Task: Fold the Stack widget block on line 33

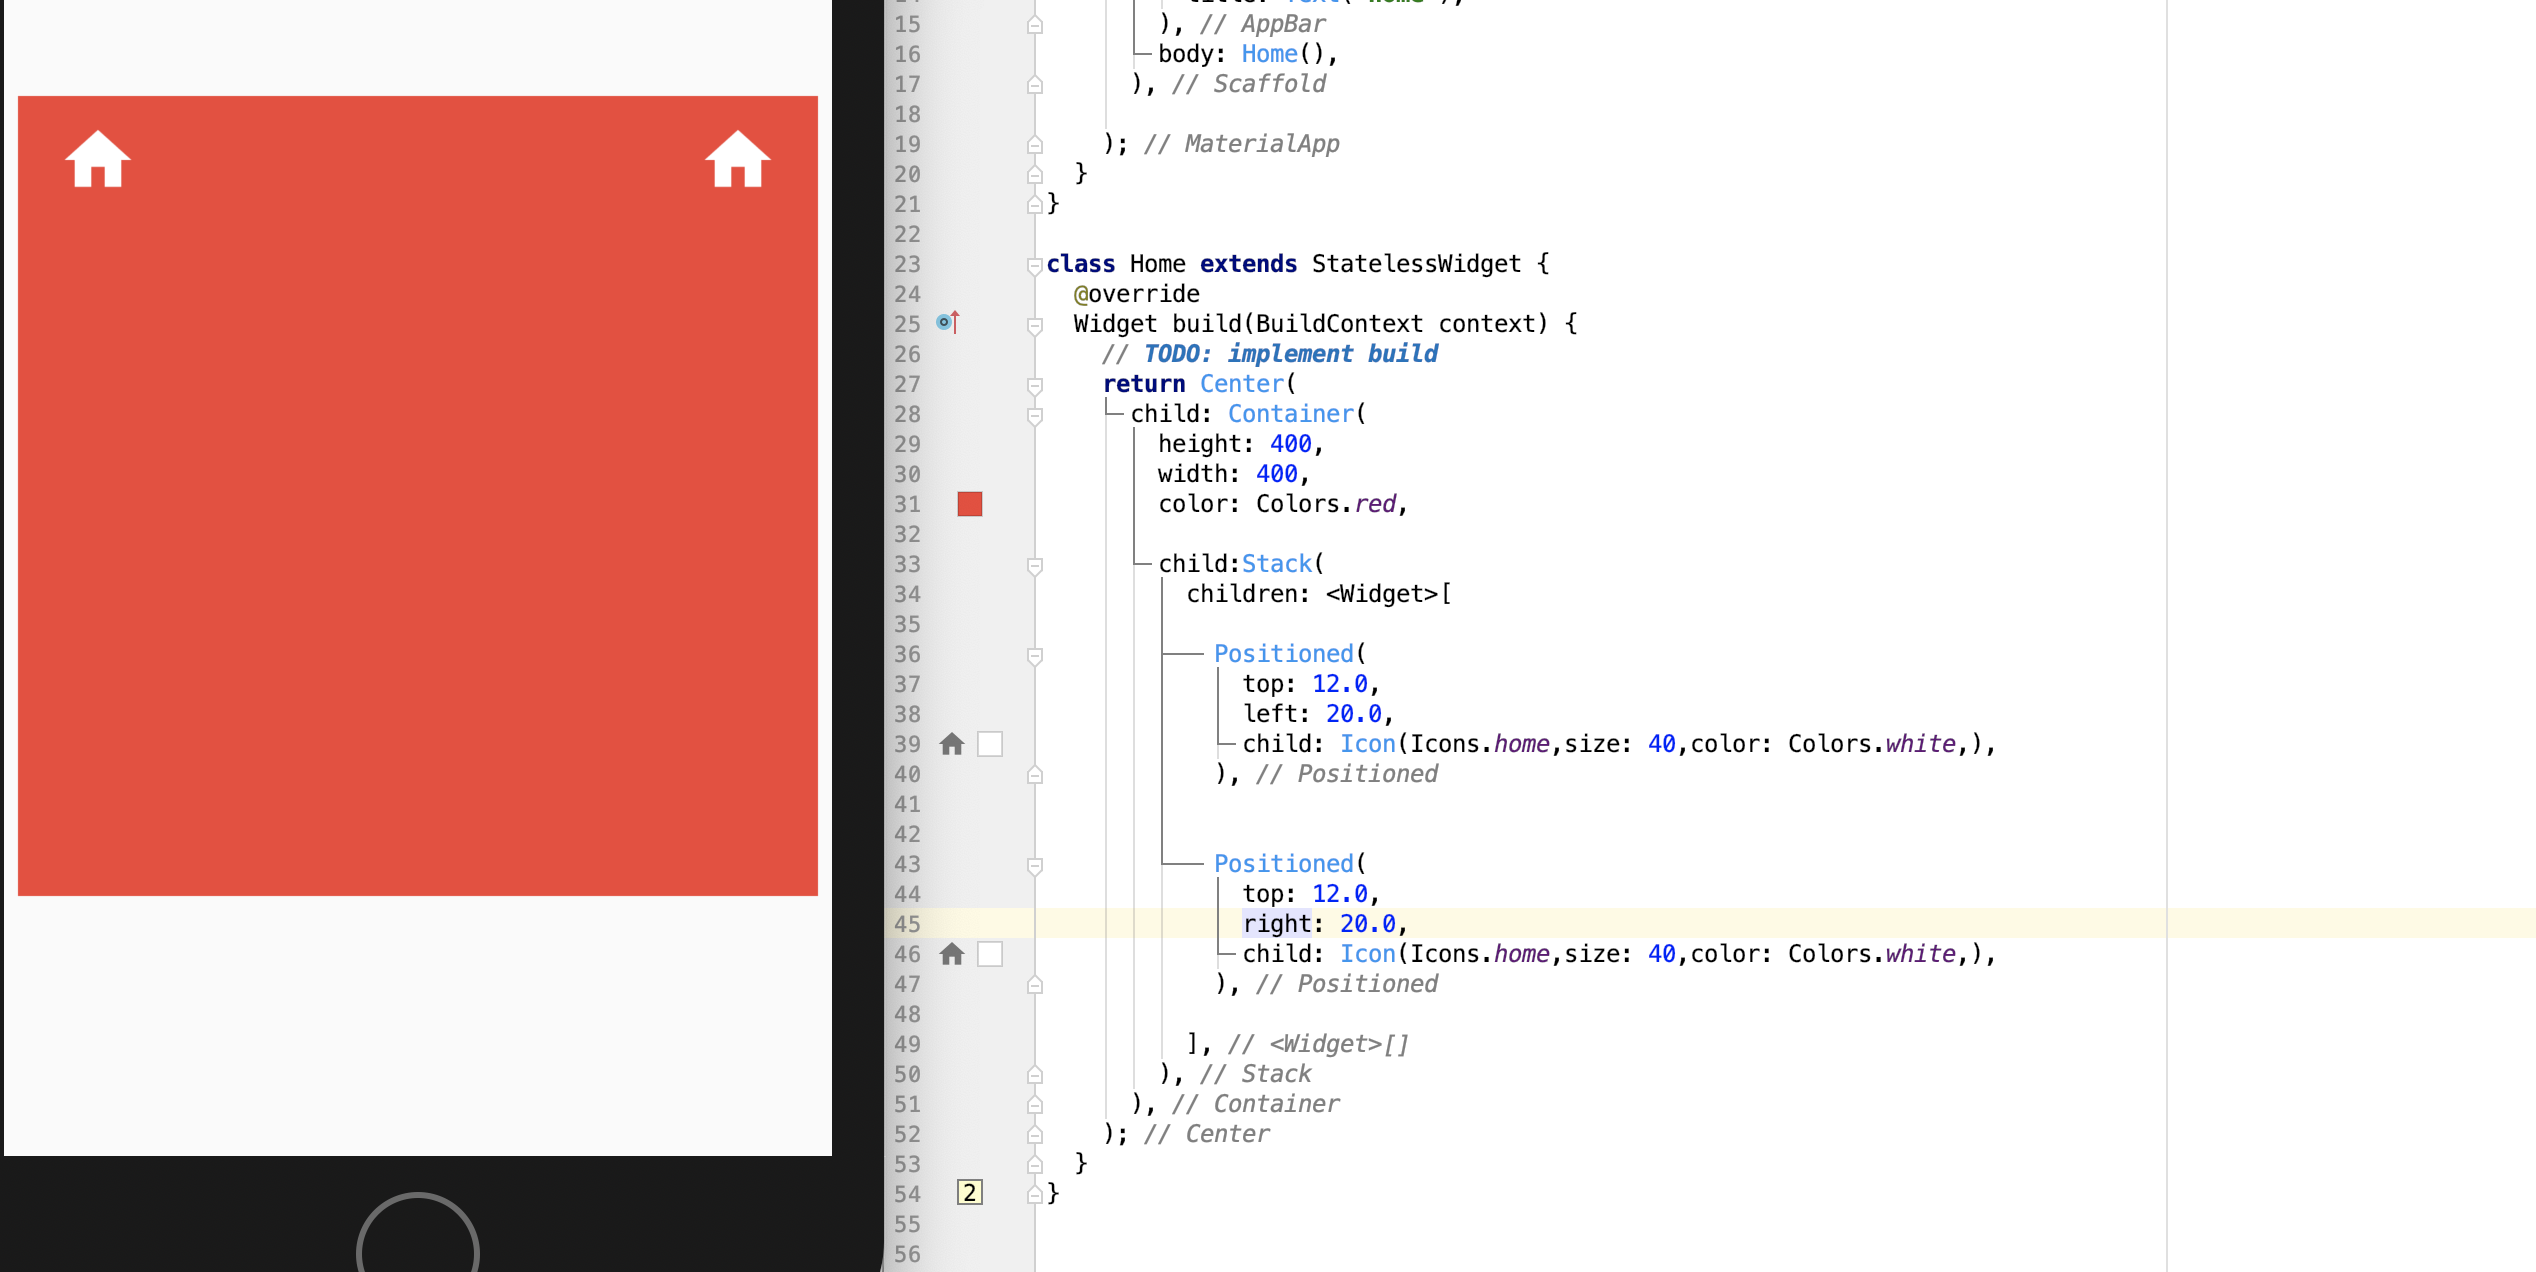Action: tap(1035, 565)
